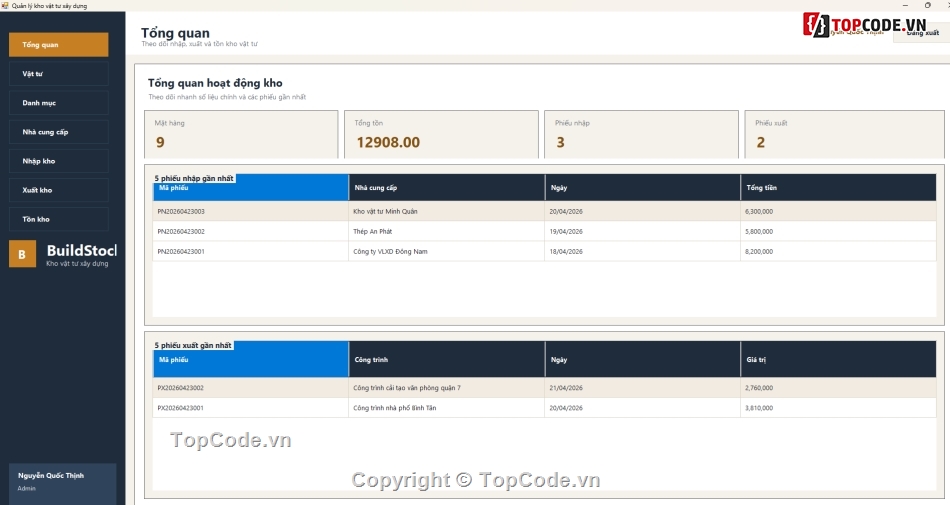
Task: Click the user name Nguyễn Quốc Thịnh
Action: pos(51,476)
